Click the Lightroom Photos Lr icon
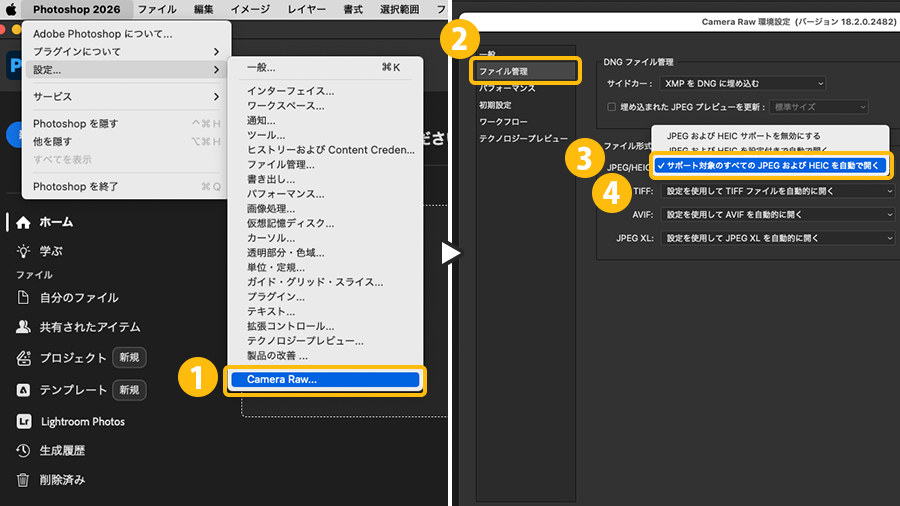 pyautogui.click(x=24, y=422)
